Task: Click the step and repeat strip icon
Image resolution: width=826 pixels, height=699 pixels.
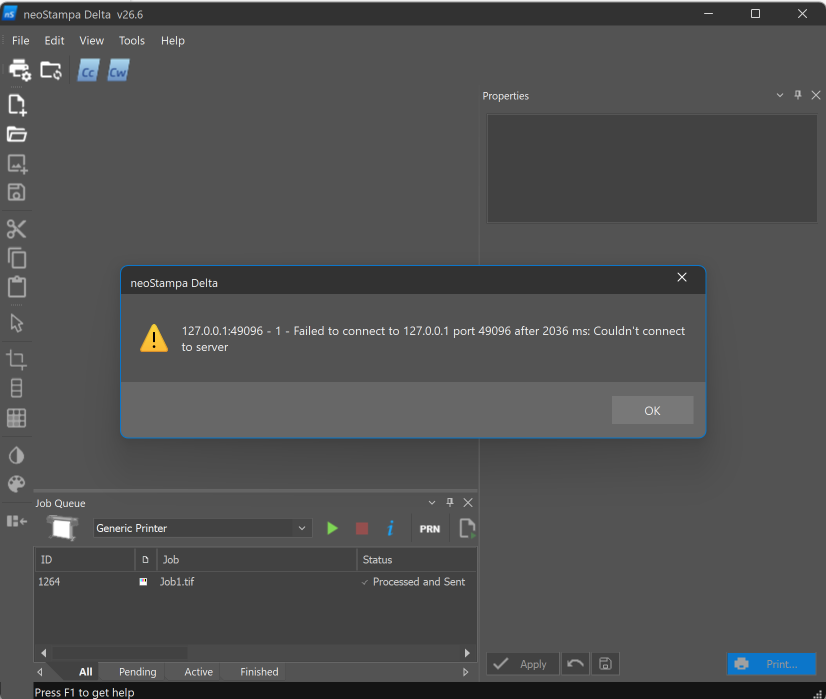Action: pos(16,388)
